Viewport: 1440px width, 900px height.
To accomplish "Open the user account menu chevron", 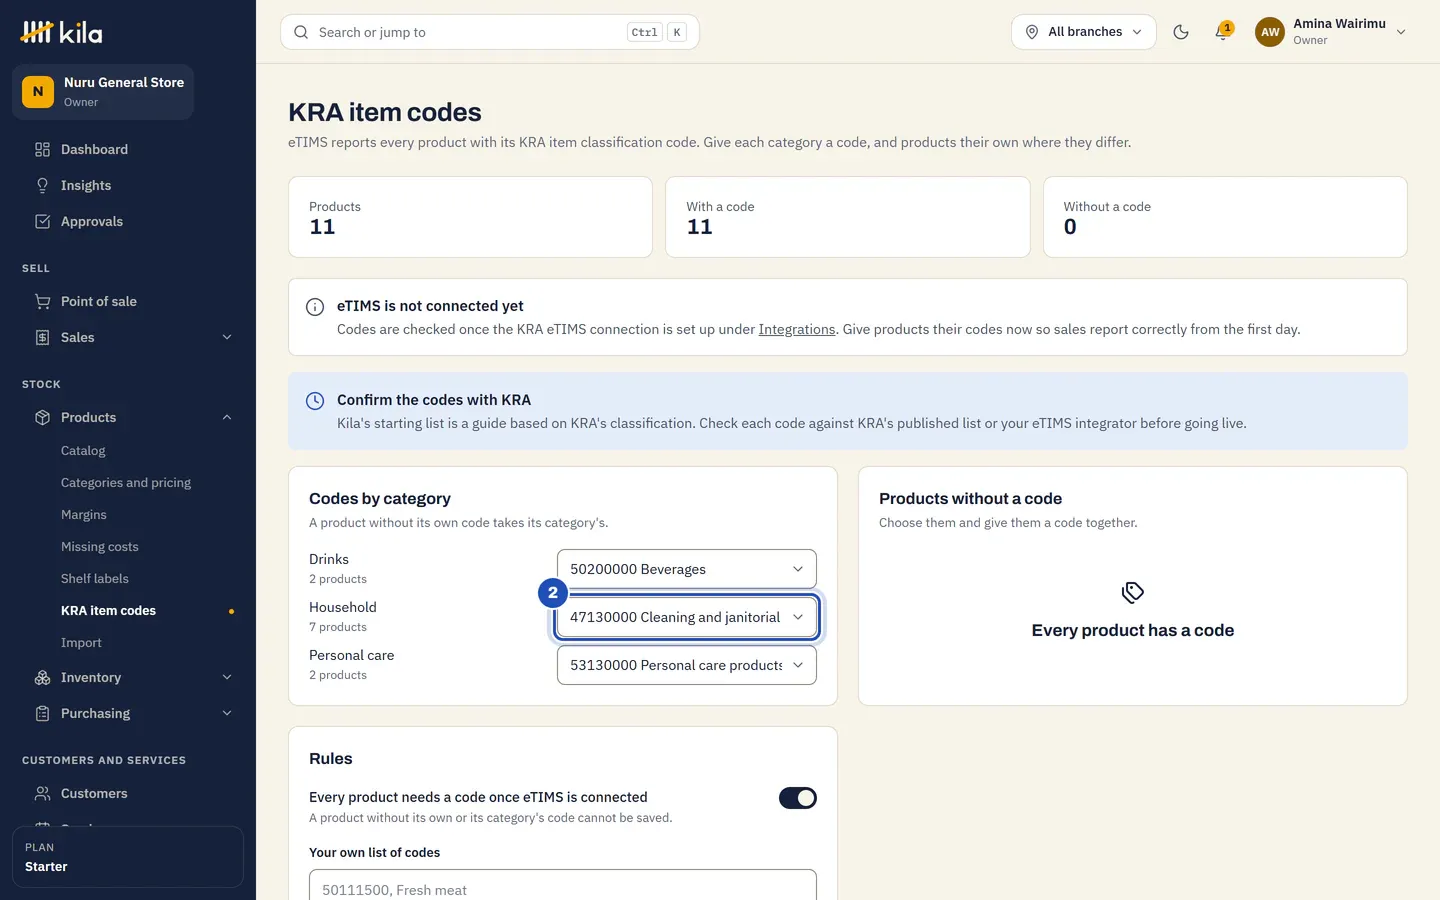I will pyautogui.click(x=1401, y=32).
